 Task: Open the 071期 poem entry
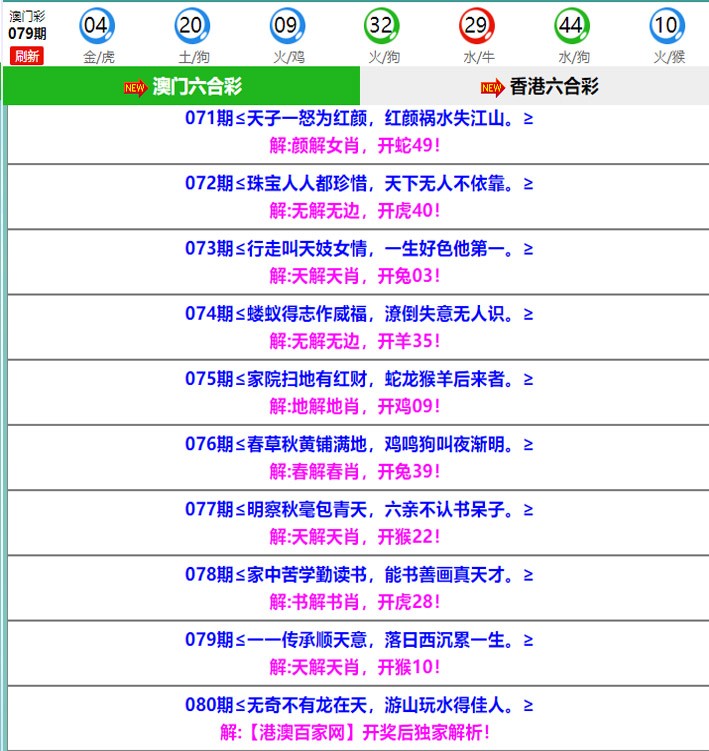click(358, 119)
